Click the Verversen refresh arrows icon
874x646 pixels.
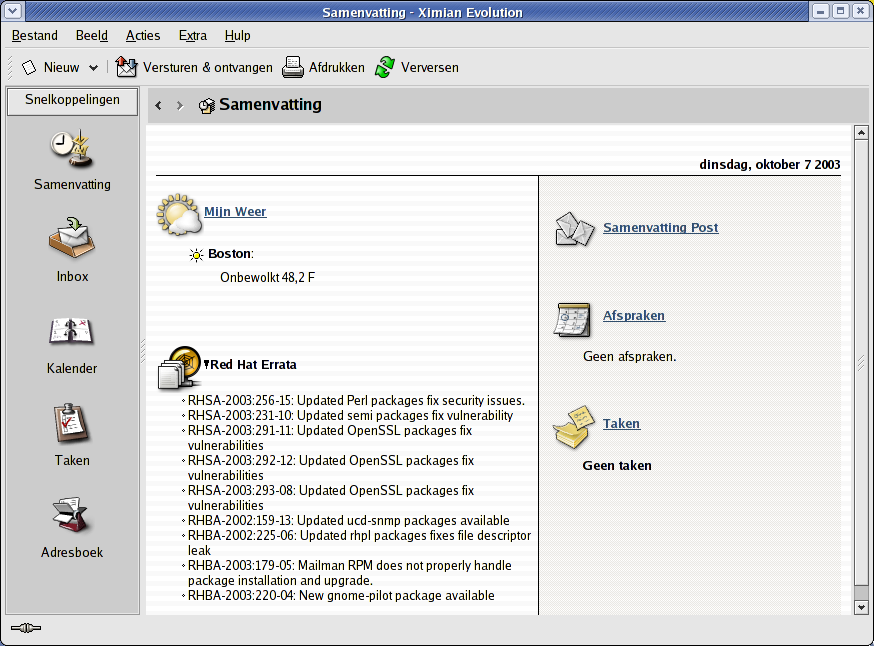[385, 67]
